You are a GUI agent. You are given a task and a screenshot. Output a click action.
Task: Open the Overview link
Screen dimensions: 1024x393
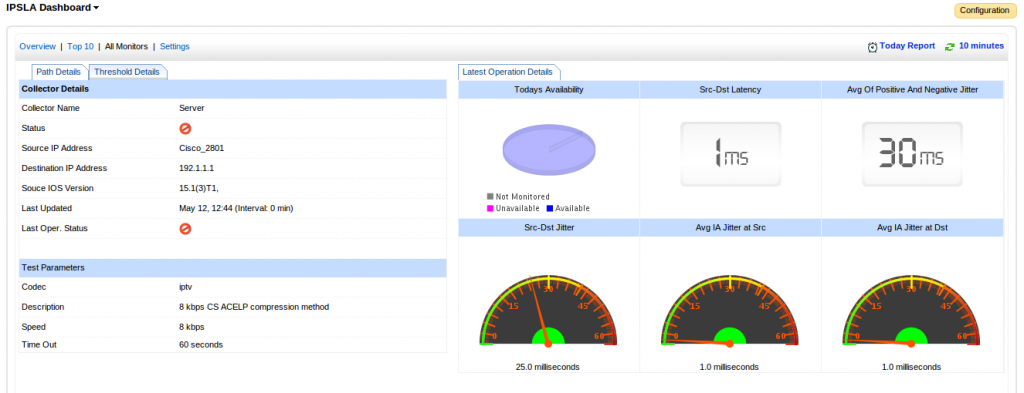tap(37, 46)
